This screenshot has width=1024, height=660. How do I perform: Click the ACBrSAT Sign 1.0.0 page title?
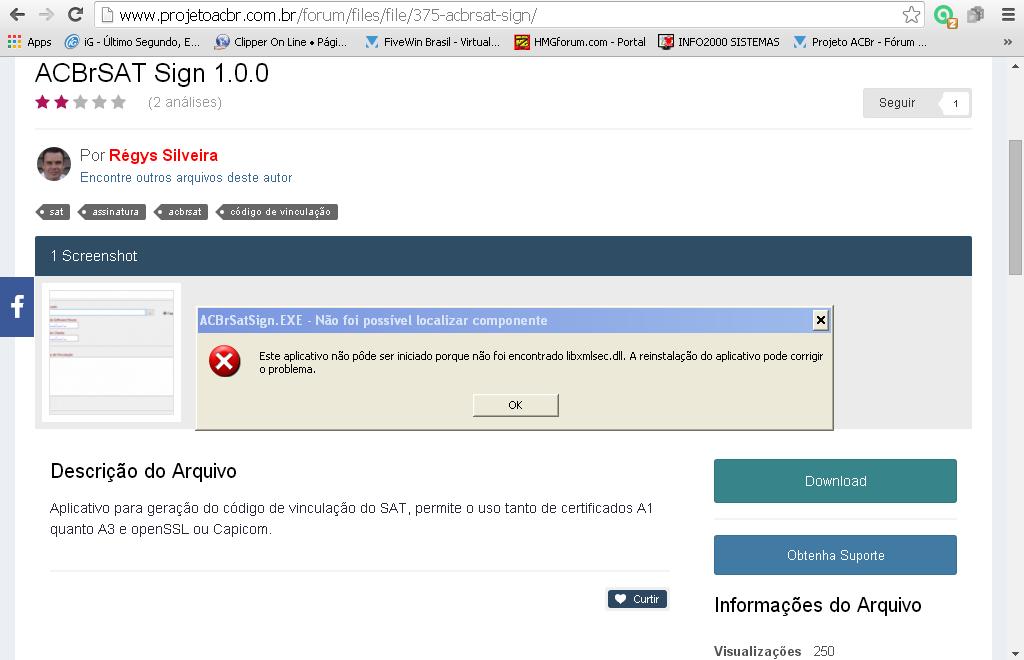point(152,73)
